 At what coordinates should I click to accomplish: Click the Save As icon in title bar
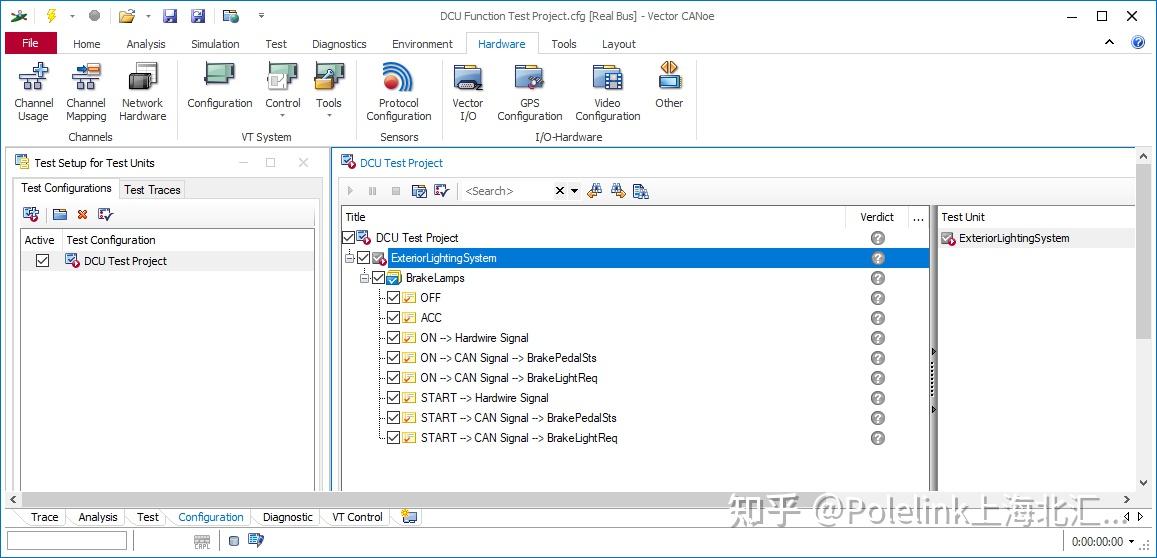click(x=198, y=16)
